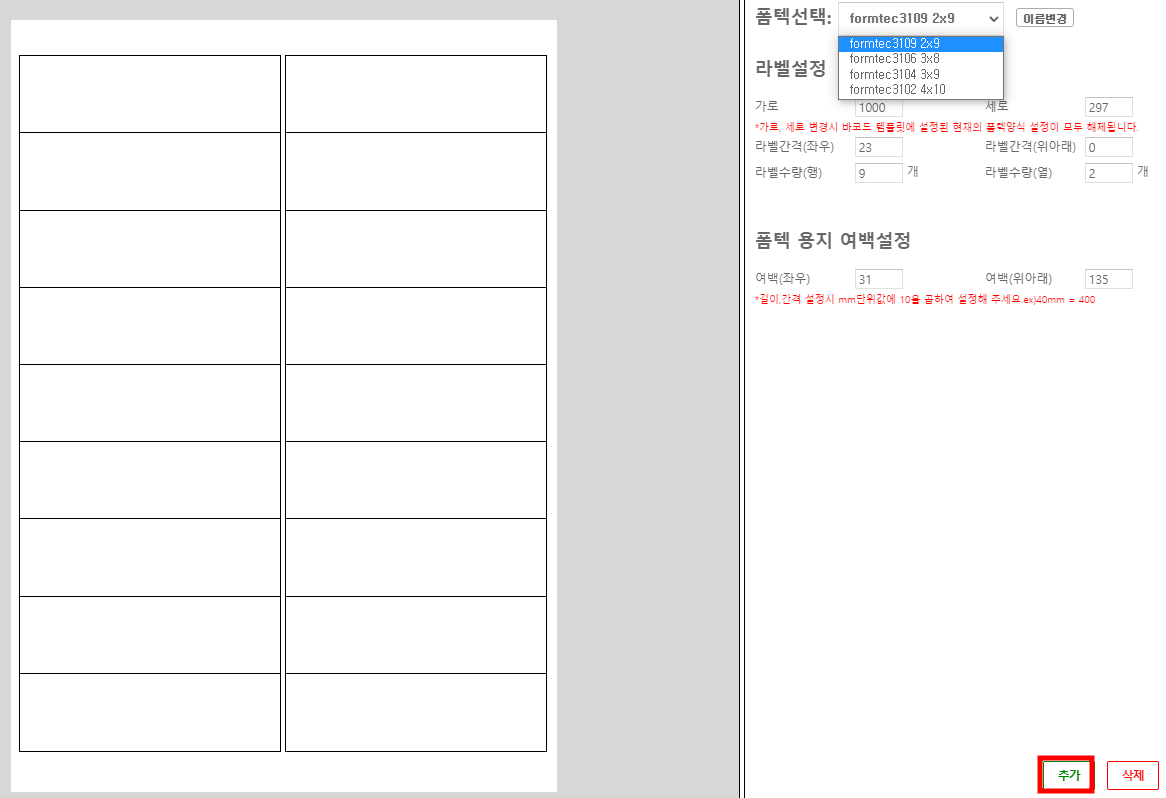Focus the 라벨수량(행) row count field
1166x798 pixels.
point(879,173)
